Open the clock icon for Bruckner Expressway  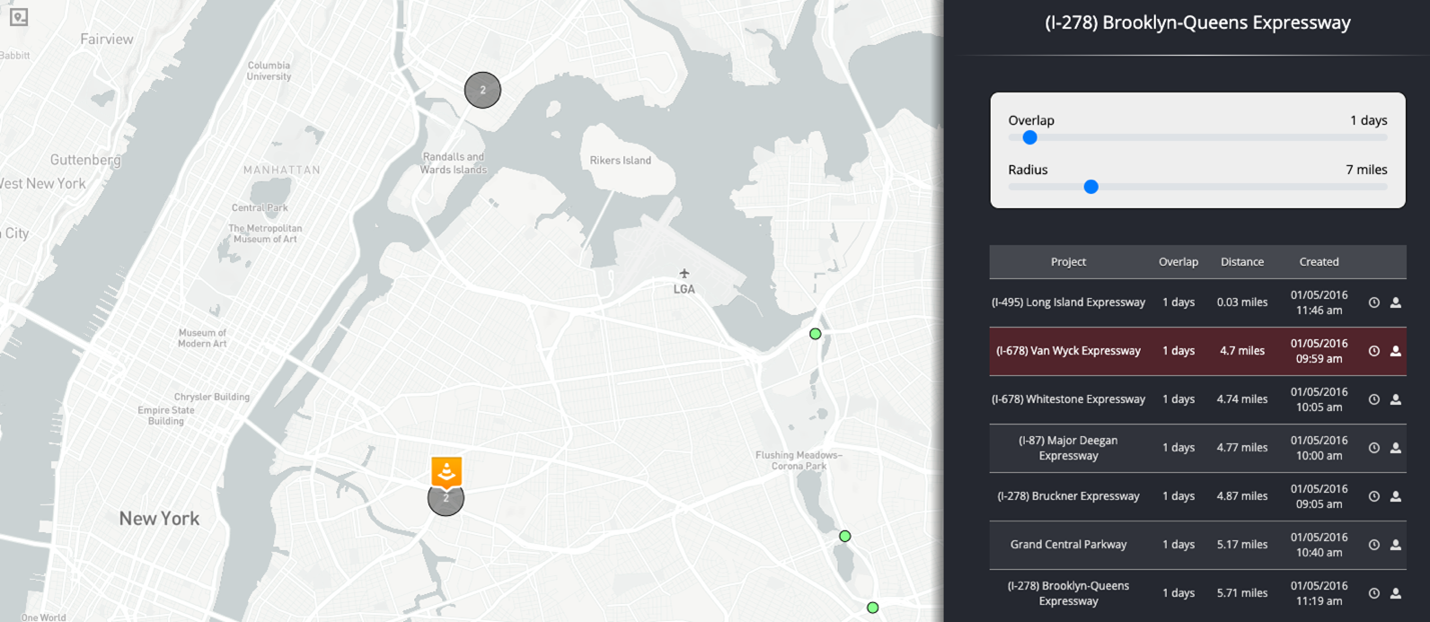tap(1374, 496)
